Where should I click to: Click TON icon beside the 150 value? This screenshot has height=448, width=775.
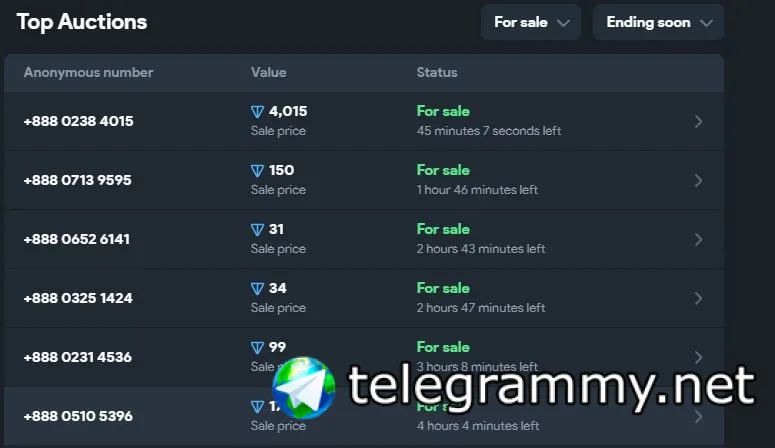(257, 171)
